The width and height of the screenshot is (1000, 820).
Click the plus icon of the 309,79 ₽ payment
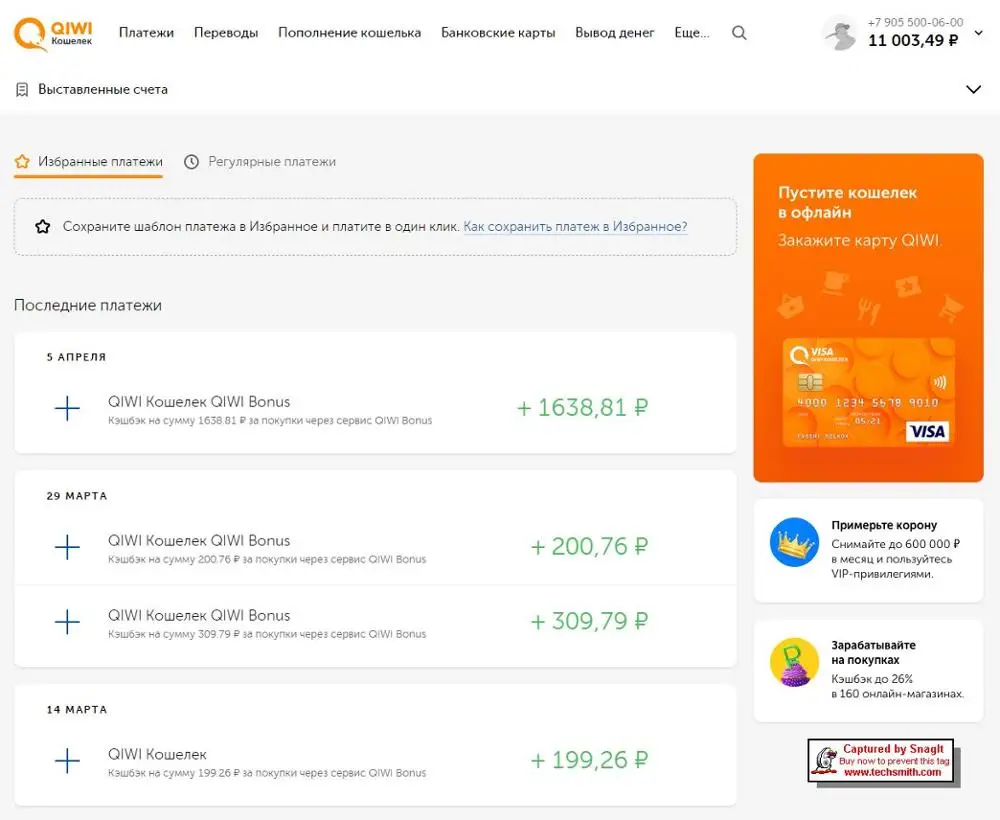pos(67,622)
